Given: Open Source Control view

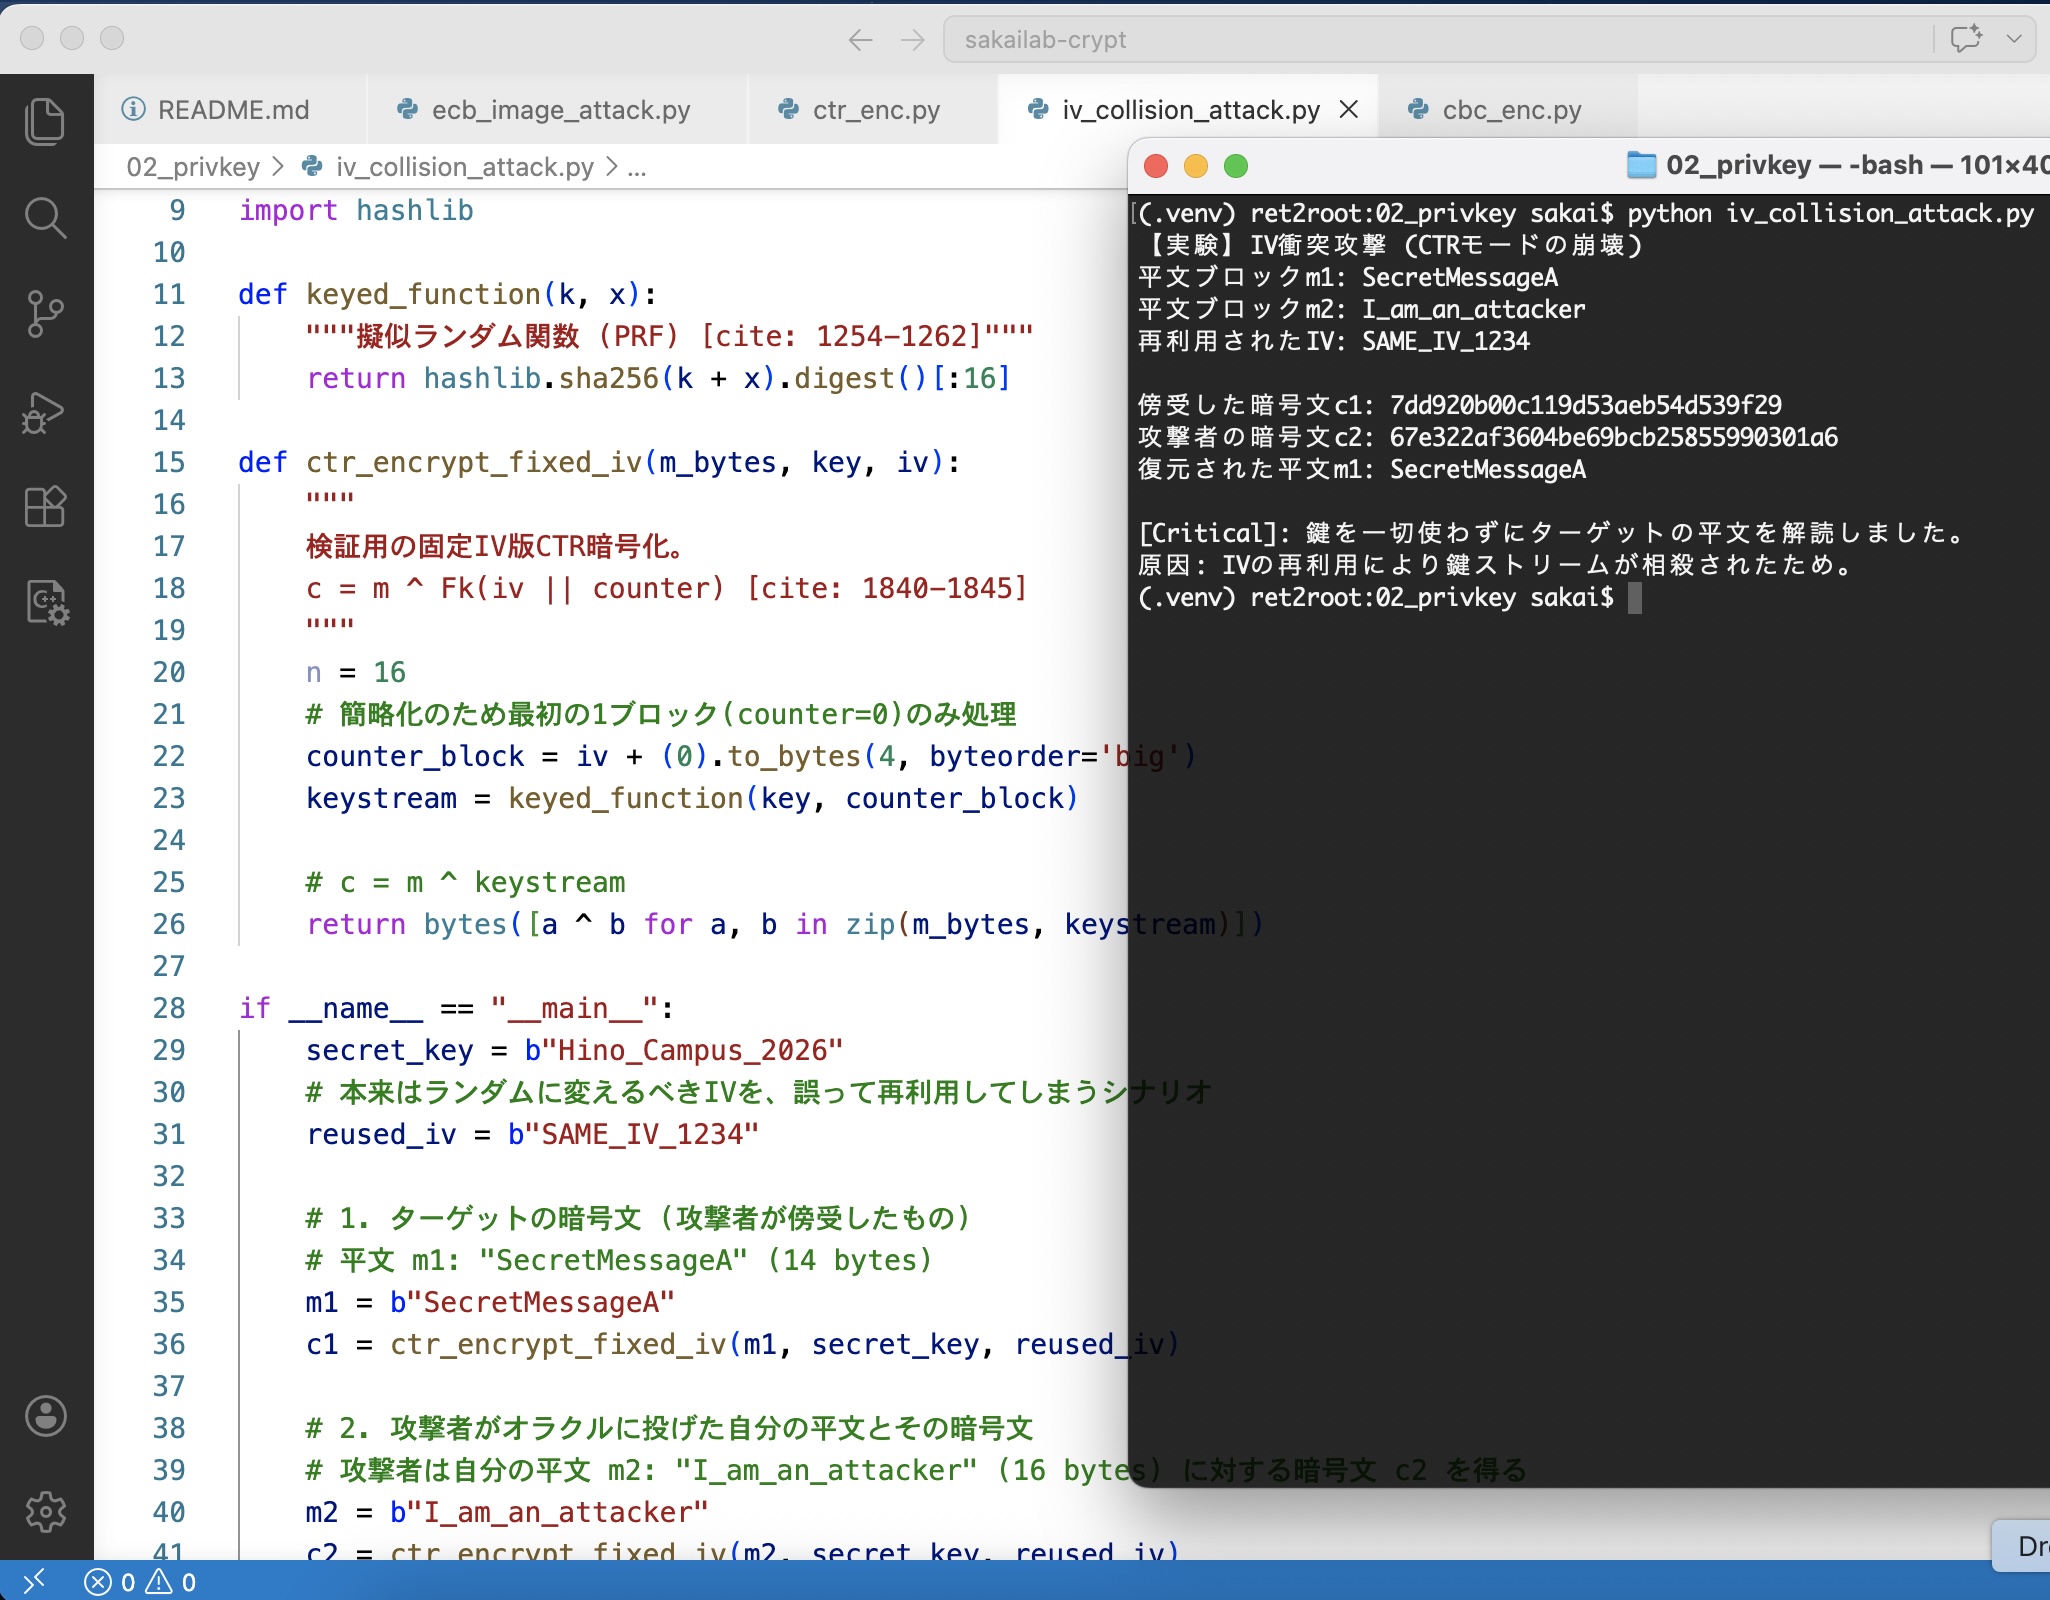Looking at the screenshot, I should (x=45, y=314).
